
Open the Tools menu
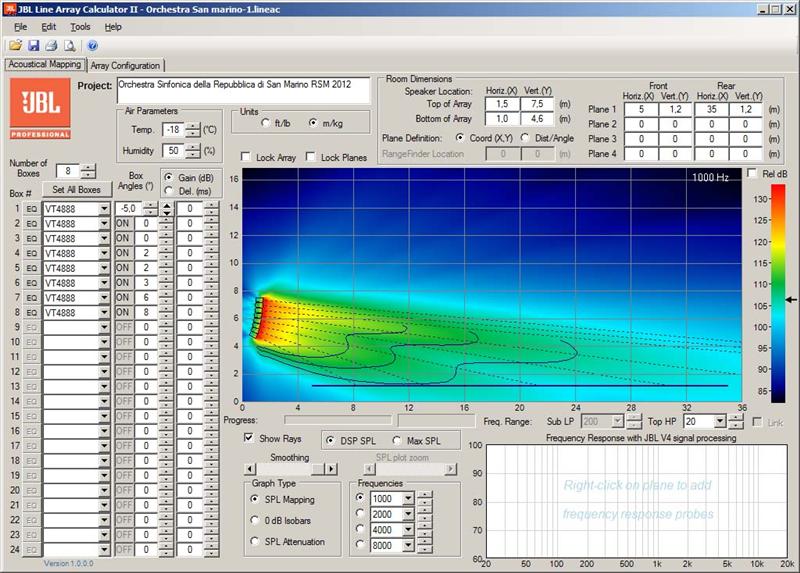(80, 27)
